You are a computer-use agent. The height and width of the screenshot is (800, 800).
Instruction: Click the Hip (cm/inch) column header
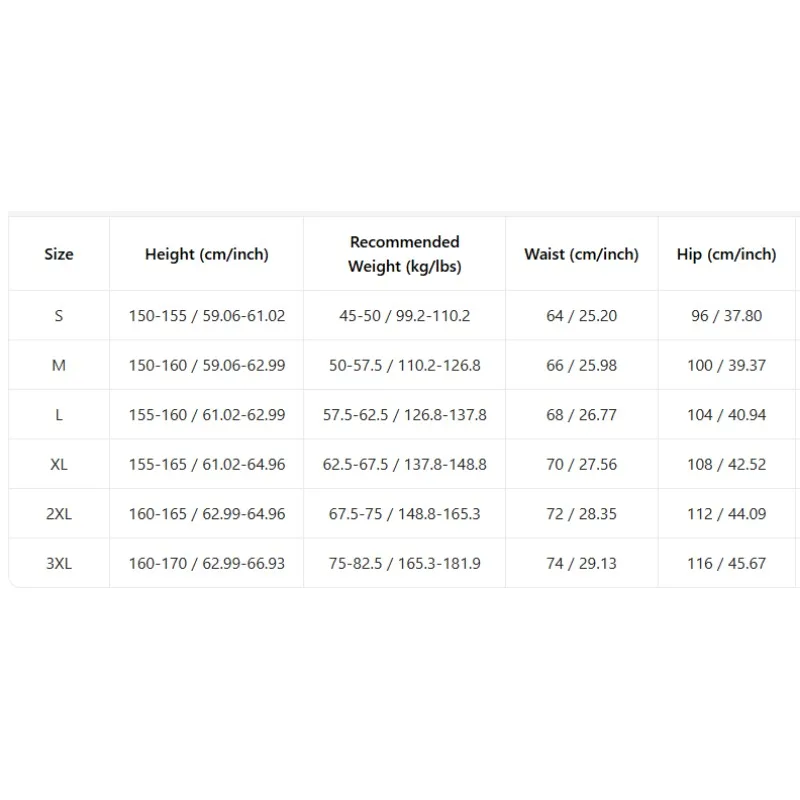pos(727,254)
